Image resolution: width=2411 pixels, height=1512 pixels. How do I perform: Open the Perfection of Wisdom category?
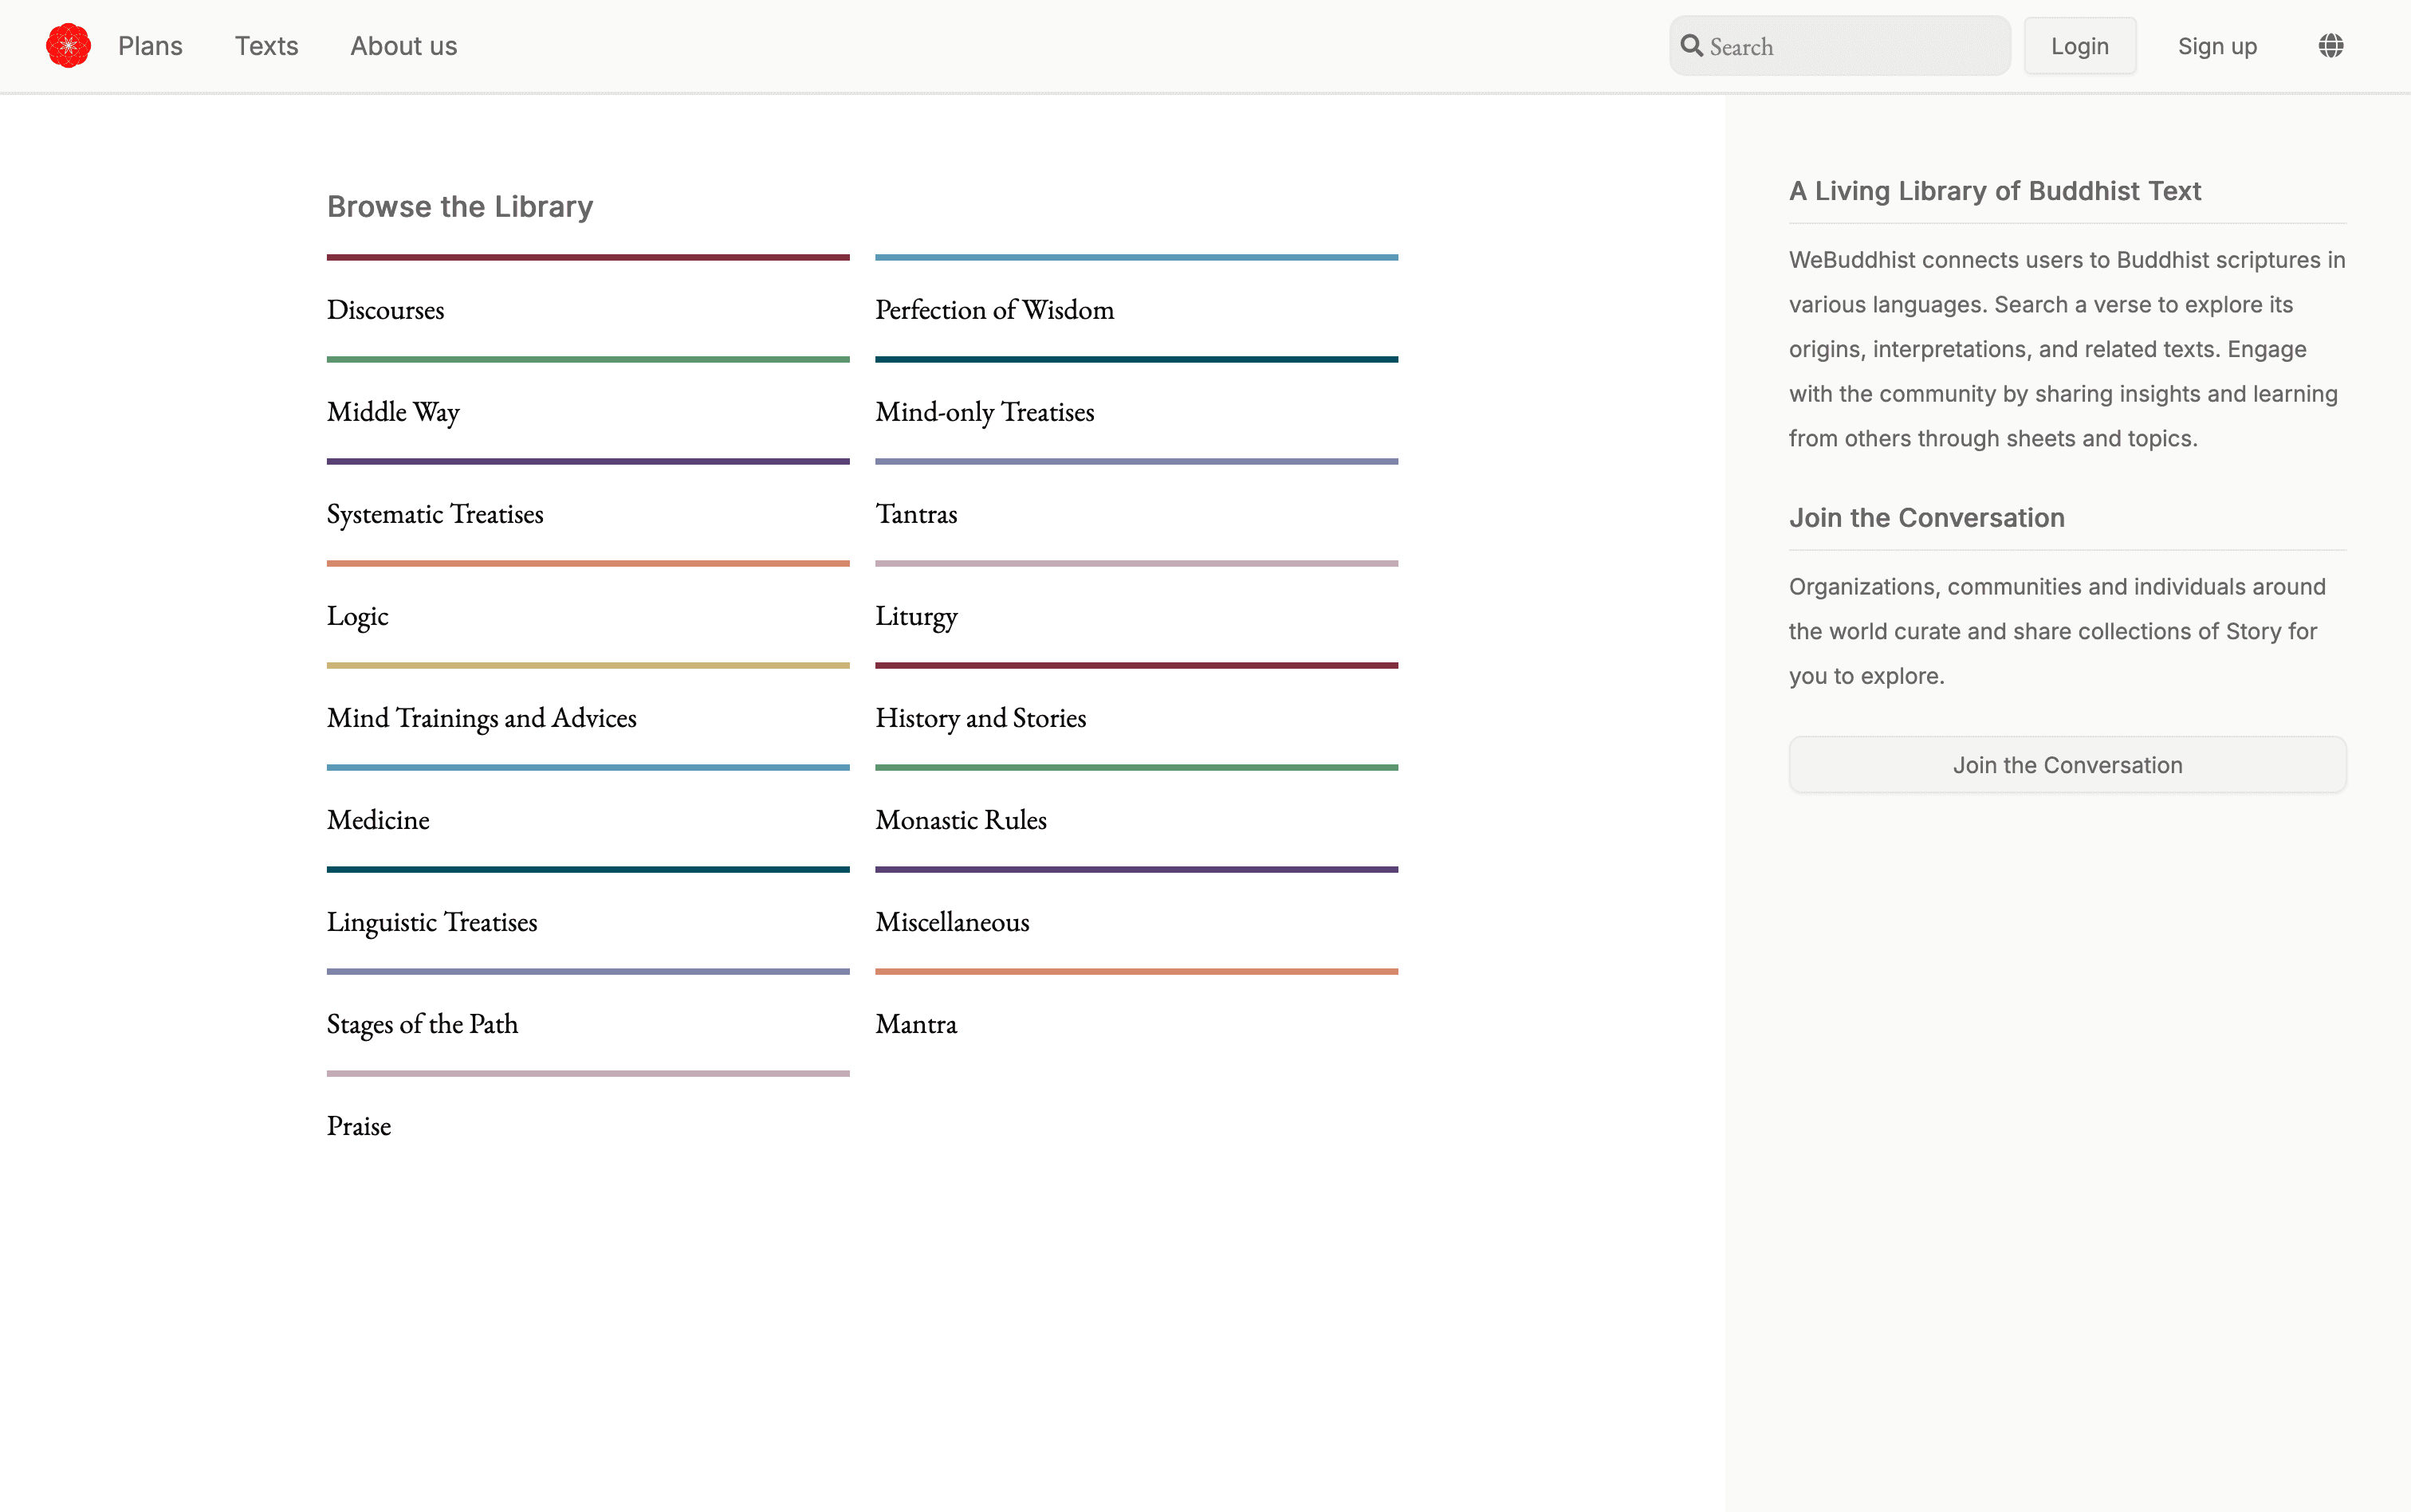(x=994, y=310)
